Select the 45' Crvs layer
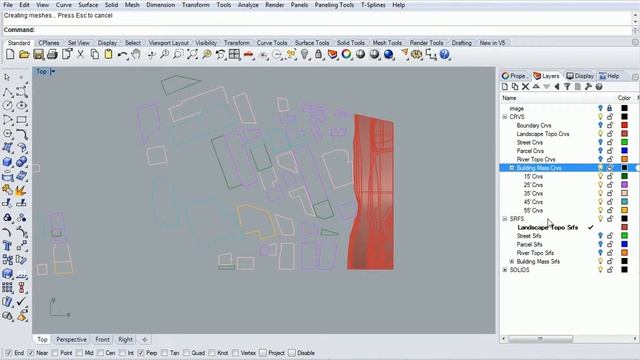640x360 pixels. coord(533,202)
